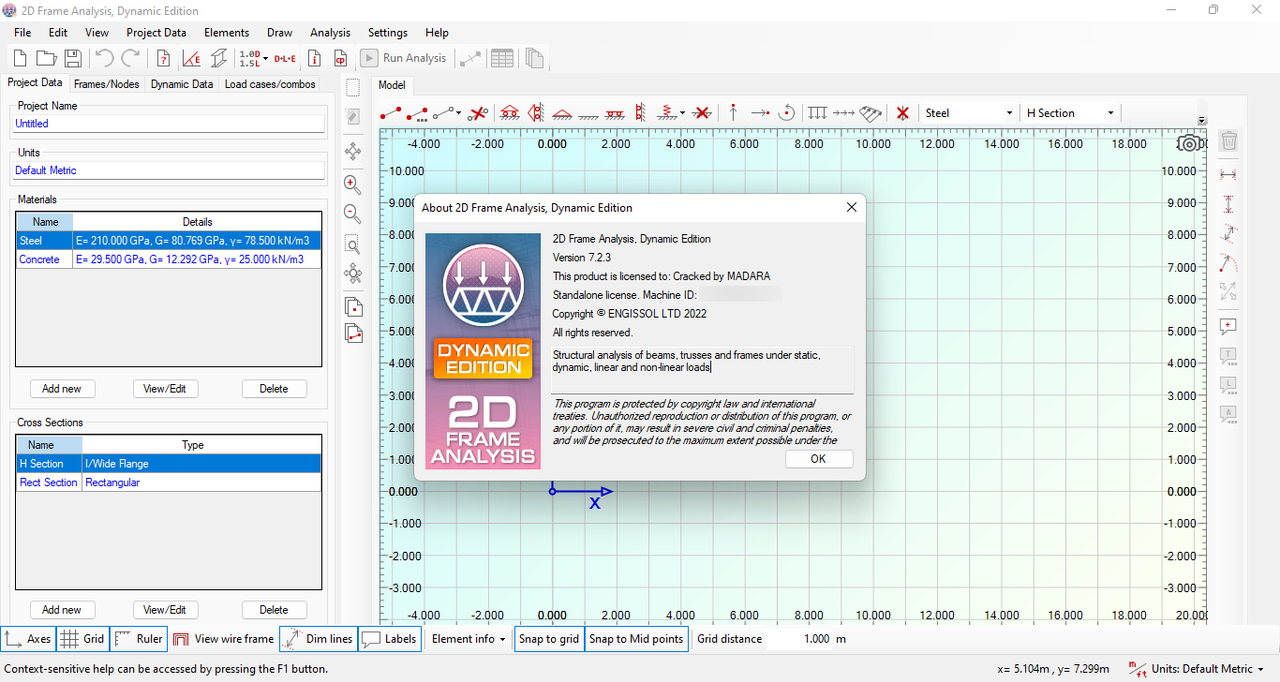This screenshot has height=682, width=1280.
Task: Toggle Grid display
Action: coord(83,639)
